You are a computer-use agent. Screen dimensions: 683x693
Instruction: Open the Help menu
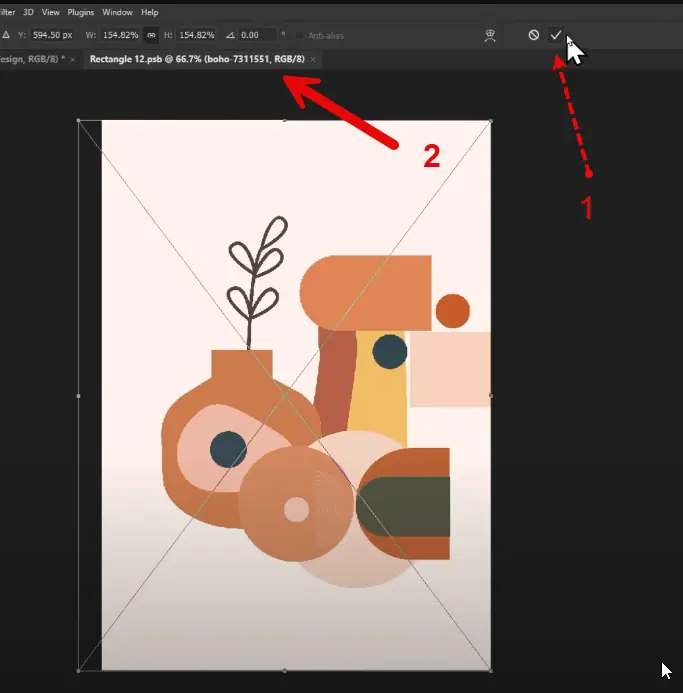[150, 12]
